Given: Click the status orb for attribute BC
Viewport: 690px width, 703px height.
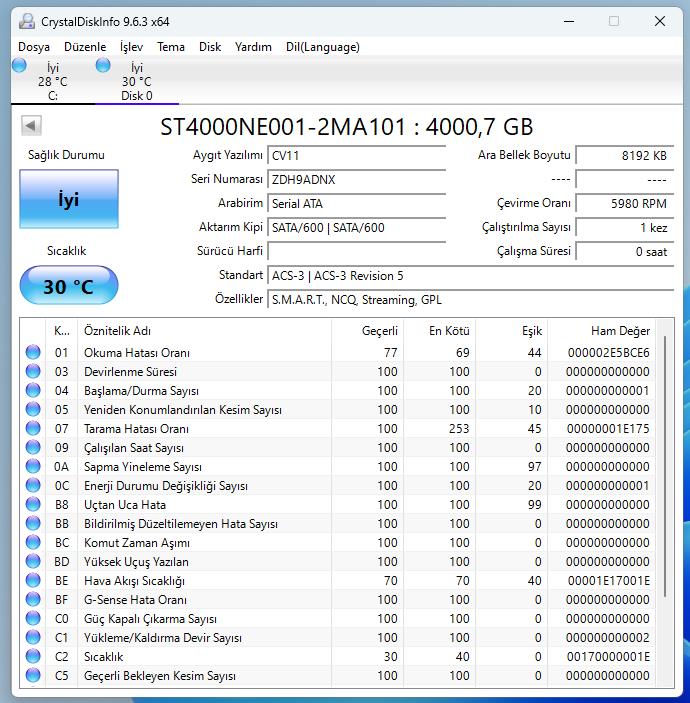Looking at the screenshot, I should (x=33, y=542).
